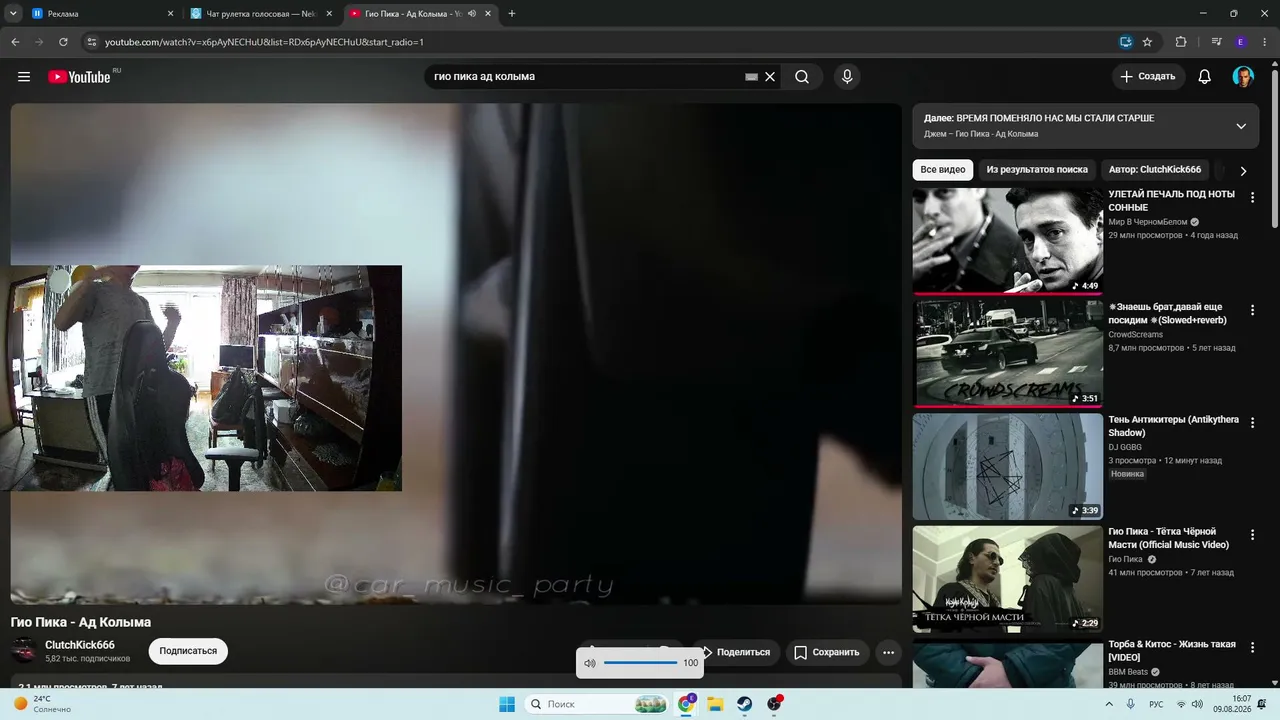Open options for Тень Антикитеры video

pyautogui.click(x=1252, y=424)
